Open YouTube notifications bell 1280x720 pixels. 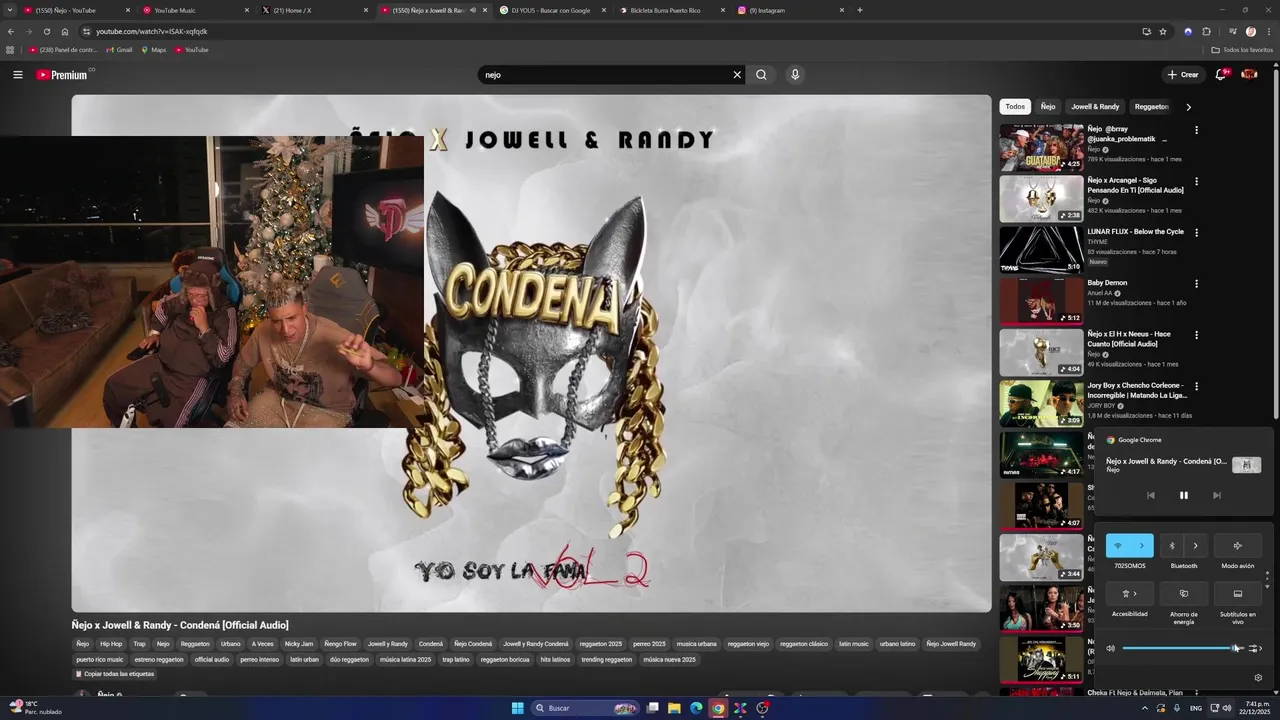click(x=1221, y=74)
